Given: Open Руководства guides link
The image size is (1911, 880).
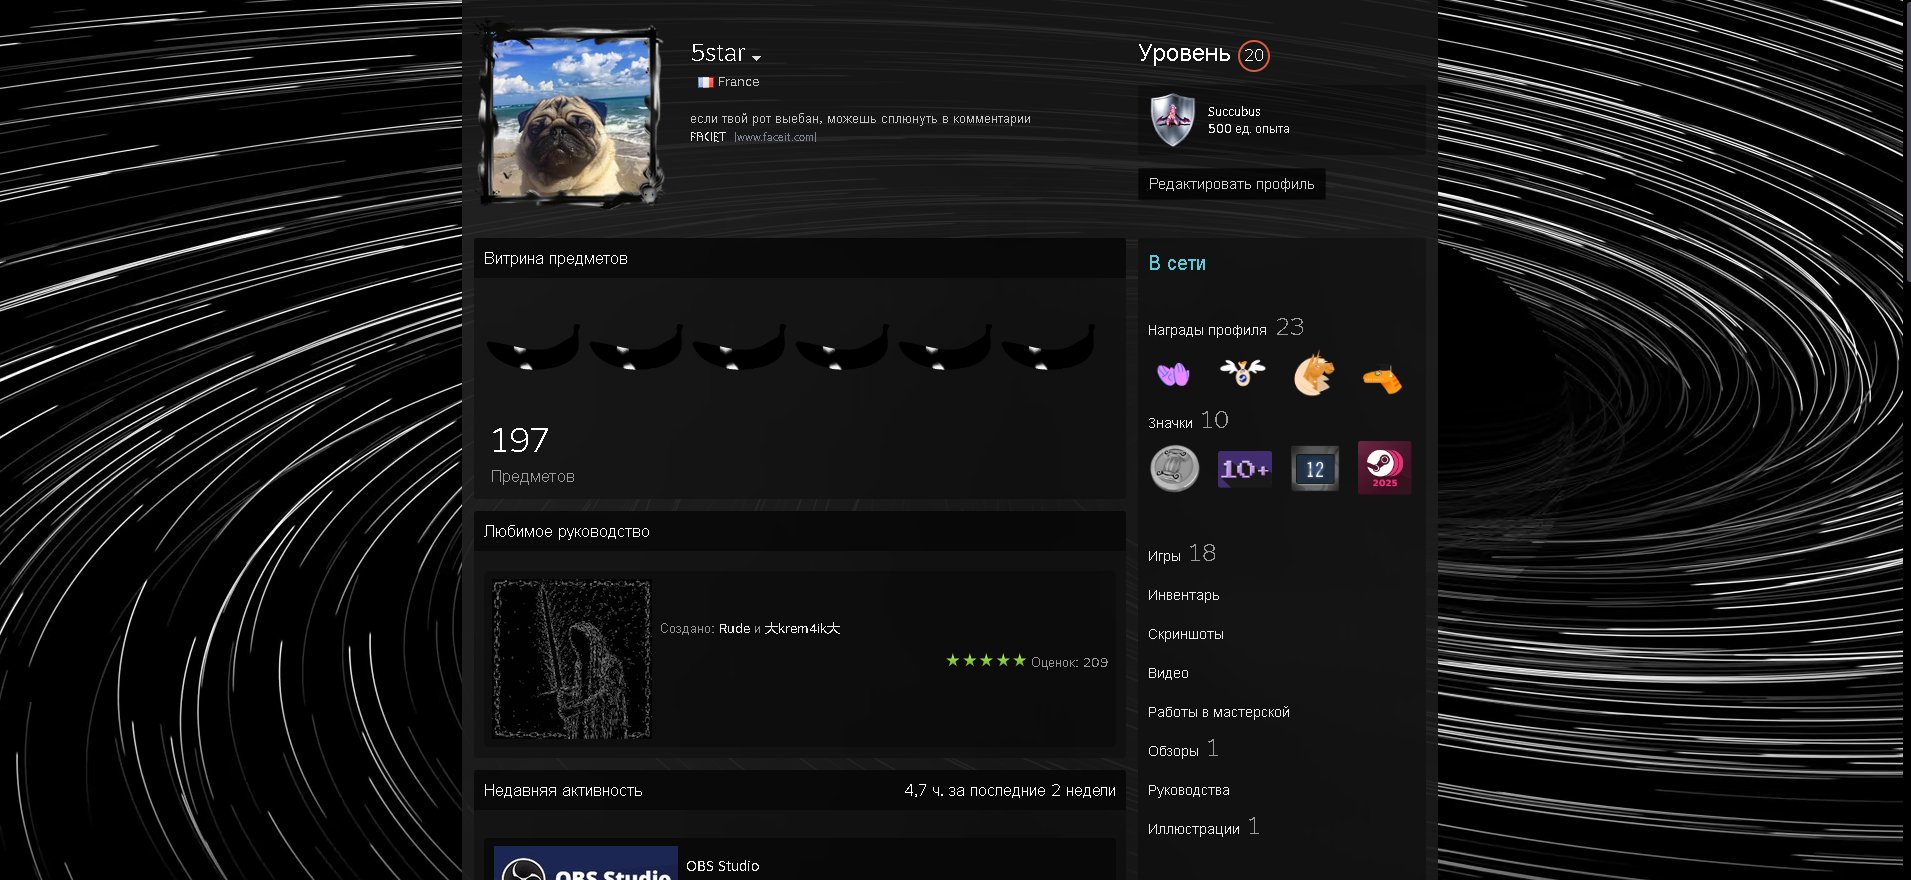Looking at the screenshot, I should click(x=1188, y=790).
